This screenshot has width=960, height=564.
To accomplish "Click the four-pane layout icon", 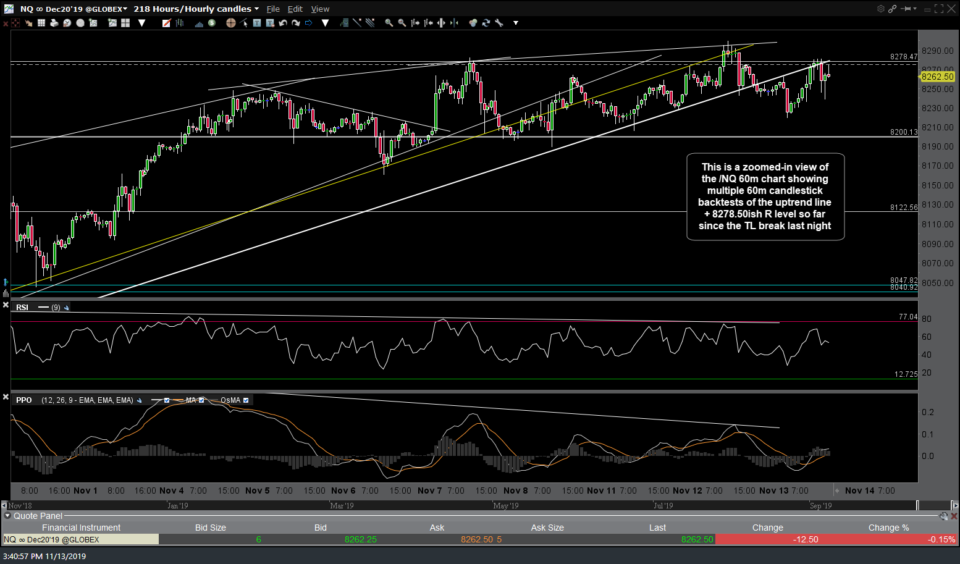I will (126, 23).
